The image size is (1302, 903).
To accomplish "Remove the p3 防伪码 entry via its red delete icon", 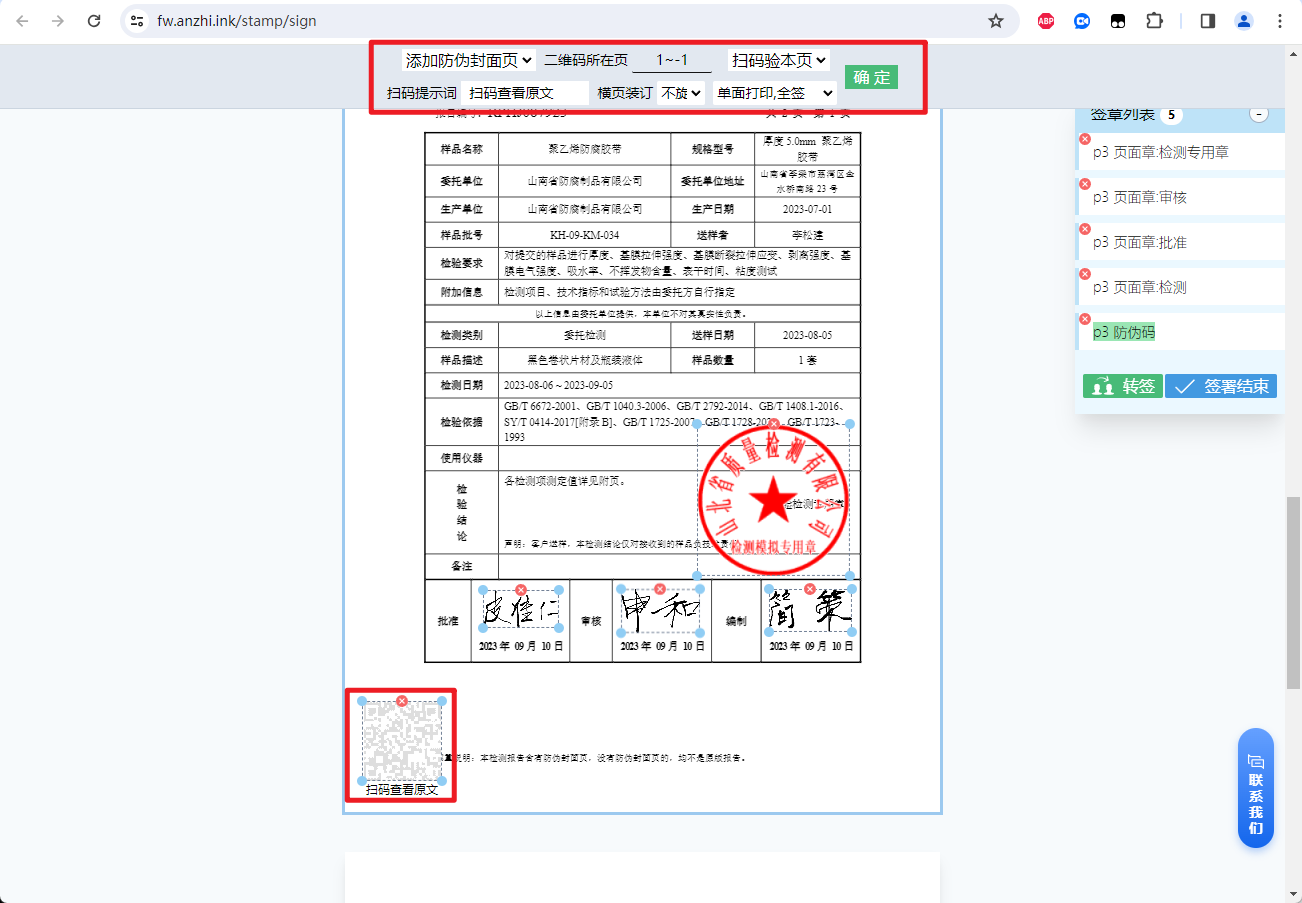I will [1084, 318].
